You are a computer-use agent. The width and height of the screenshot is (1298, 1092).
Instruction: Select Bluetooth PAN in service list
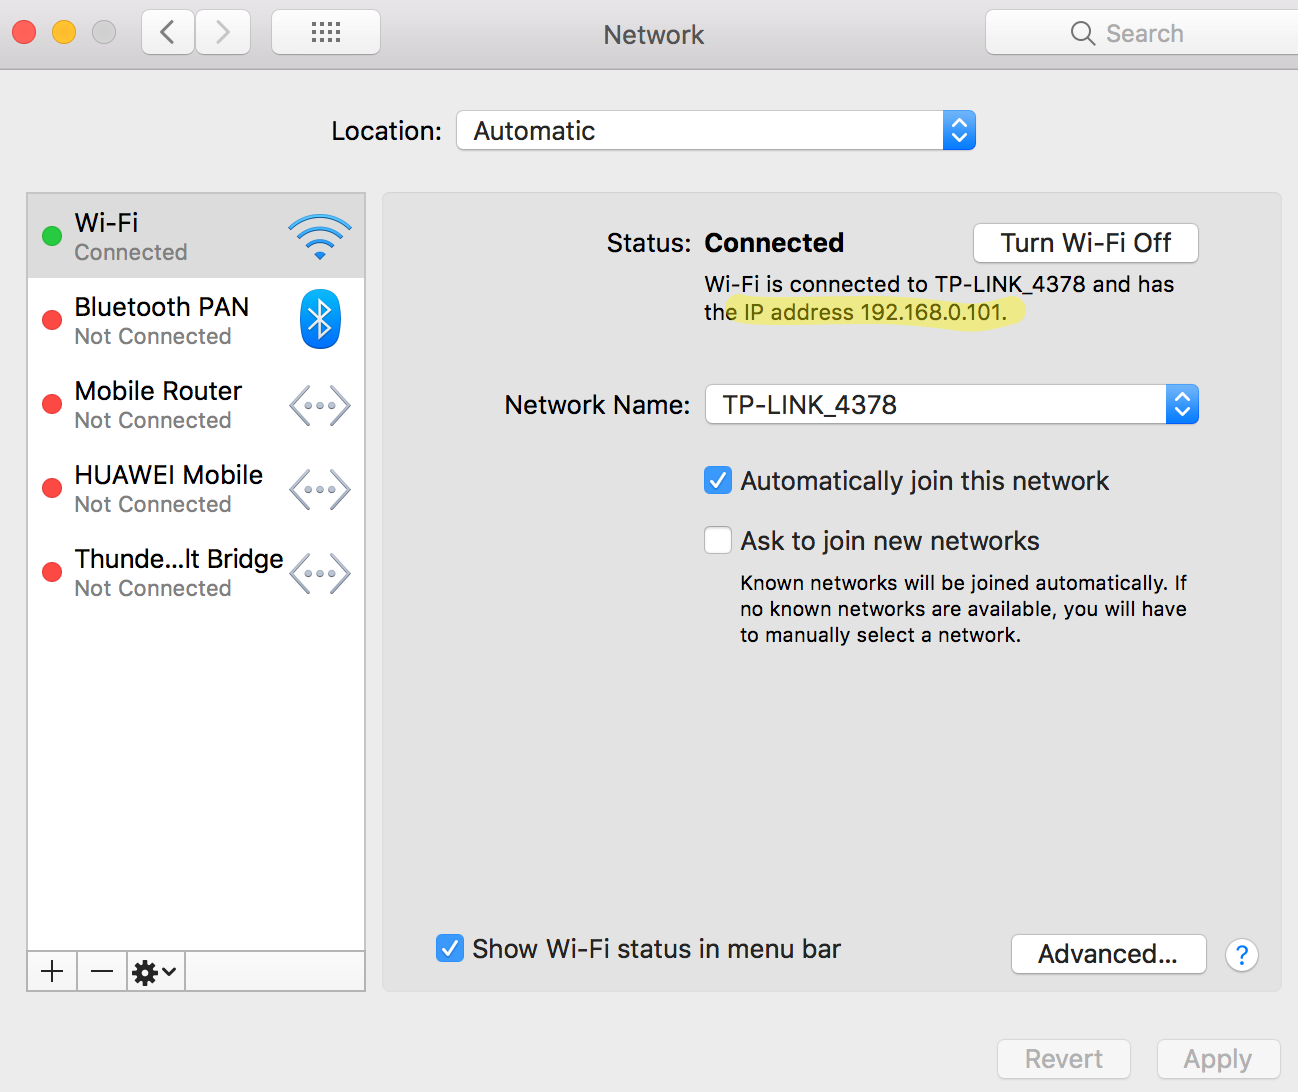[x=196, y=320]
